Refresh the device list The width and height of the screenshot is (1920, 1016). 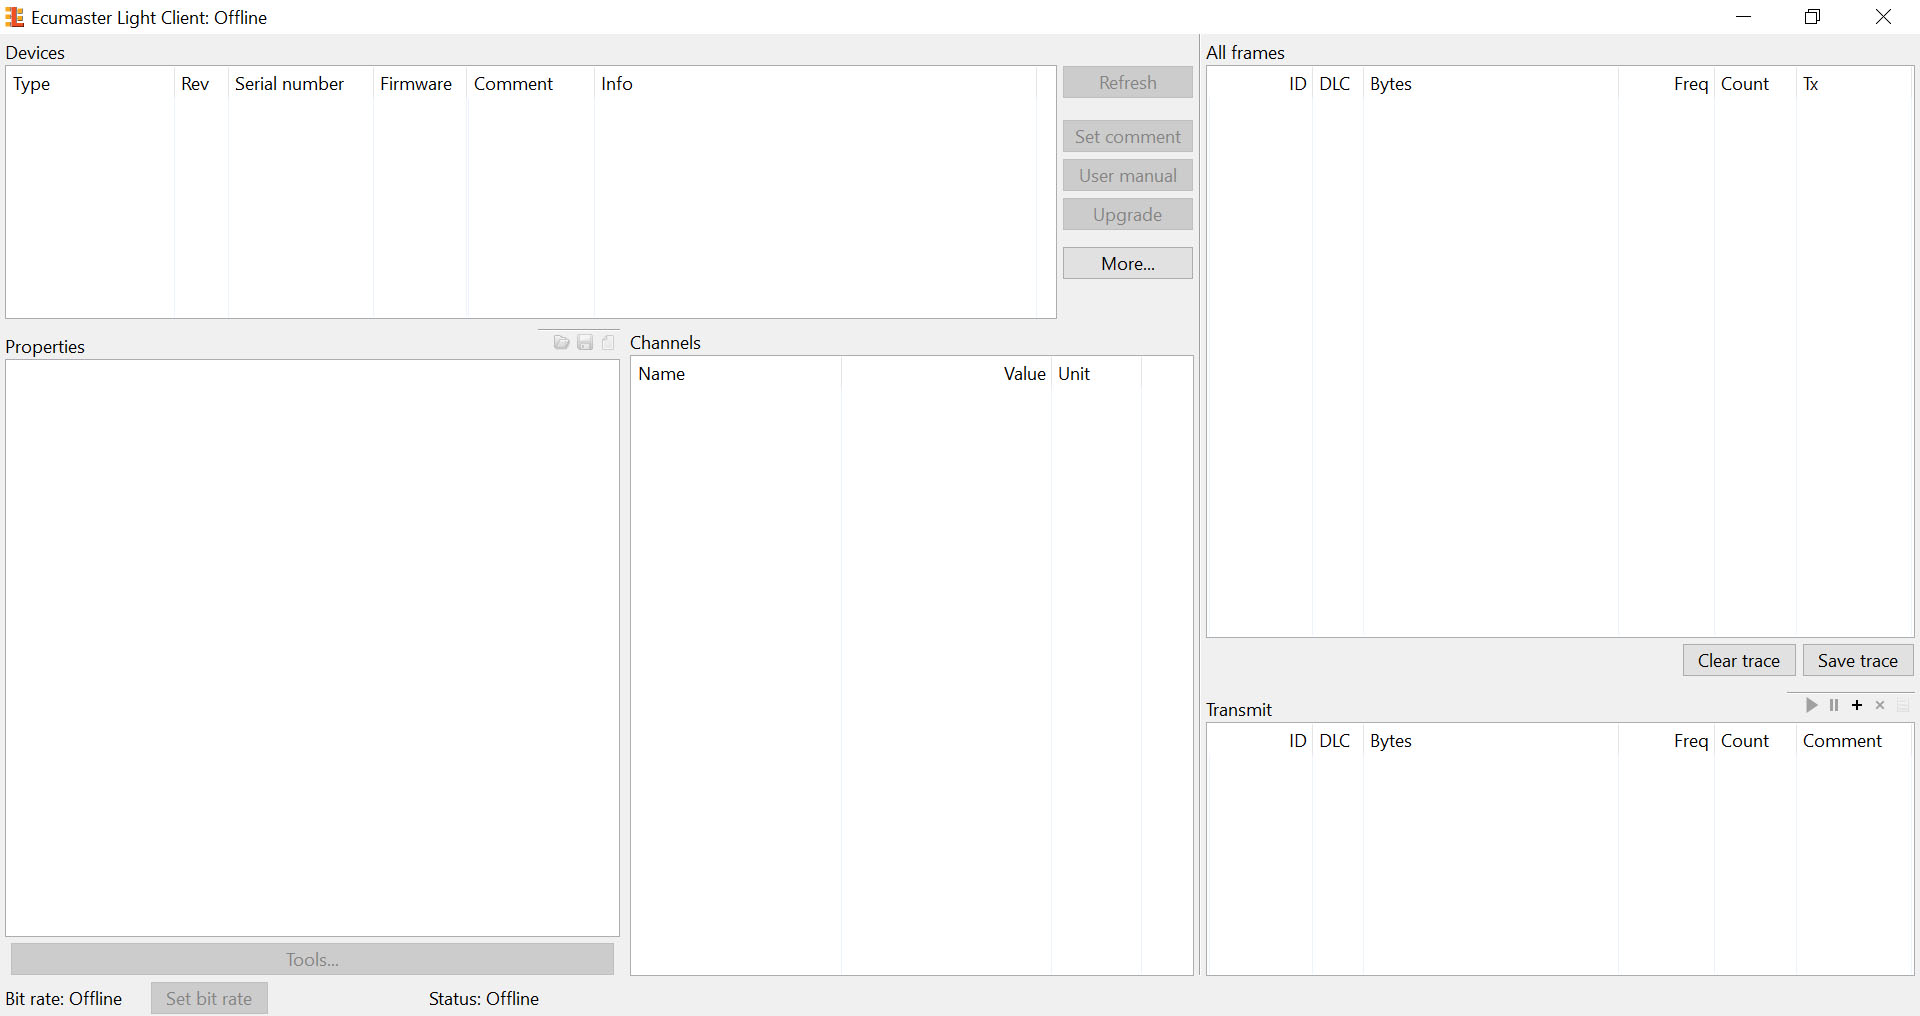[1127, 82]
